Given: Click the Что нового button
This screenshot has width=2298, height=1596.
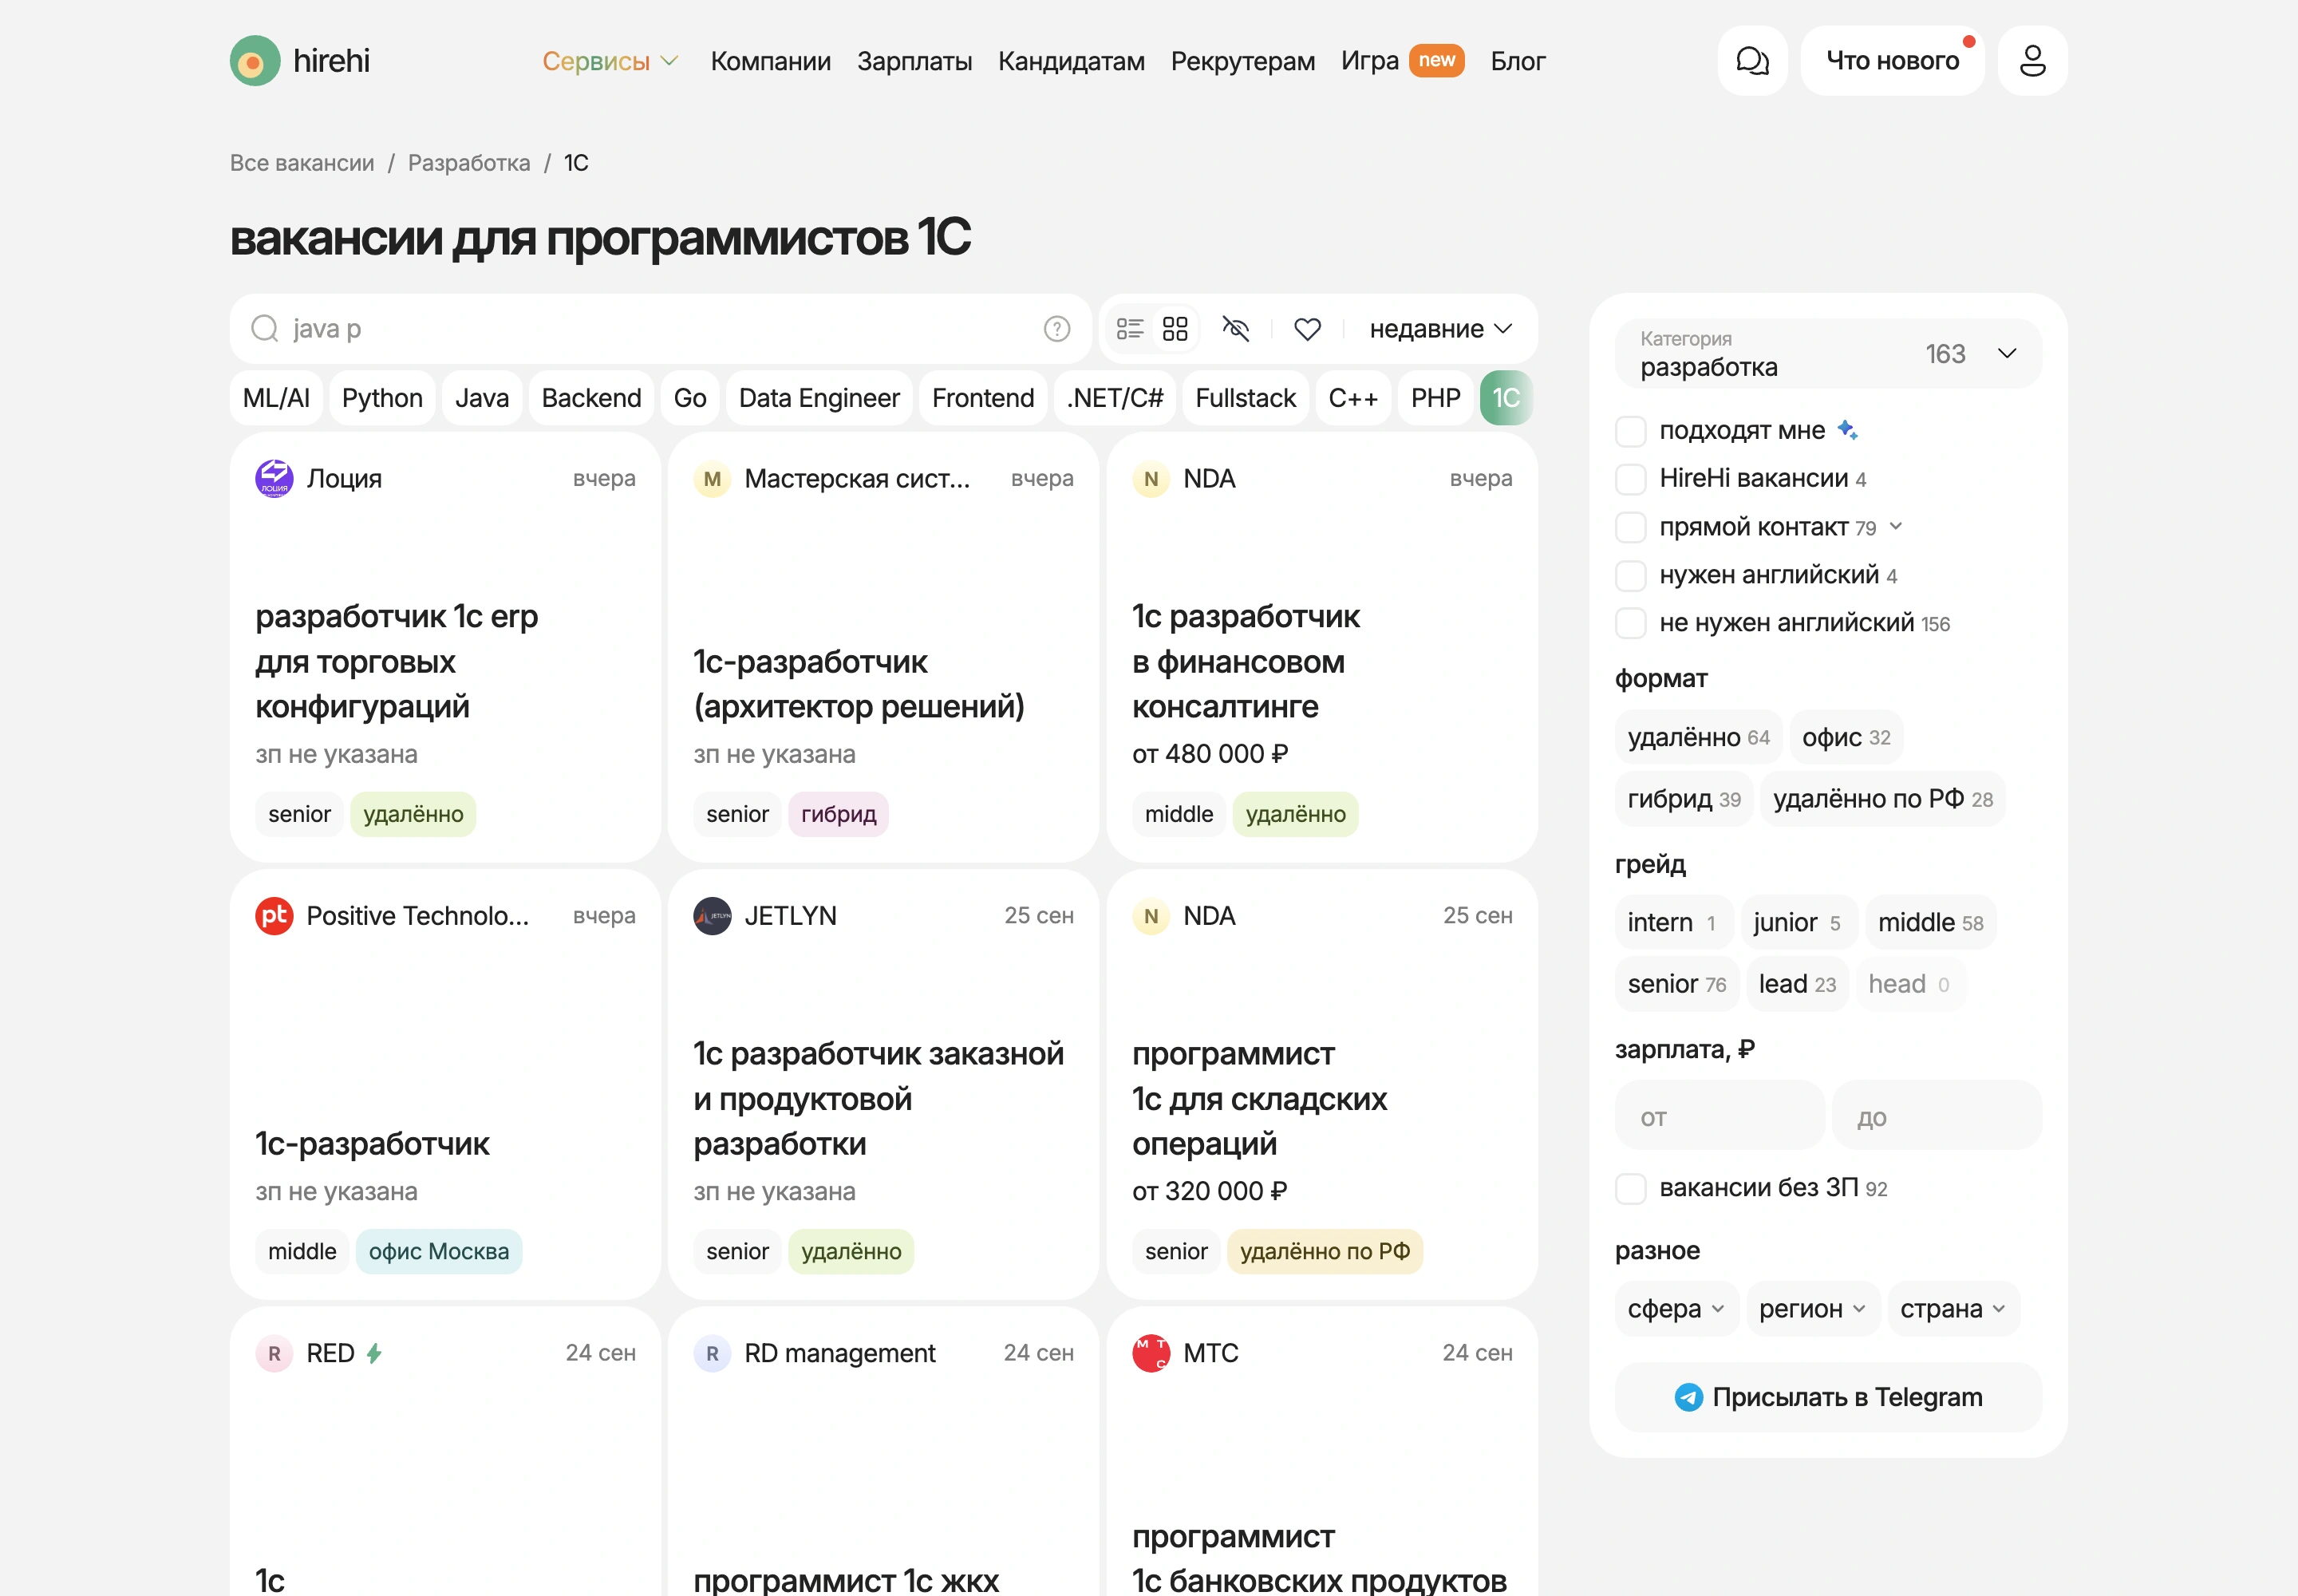Looking at the screenshot, I should click(x=1892, y=61).
